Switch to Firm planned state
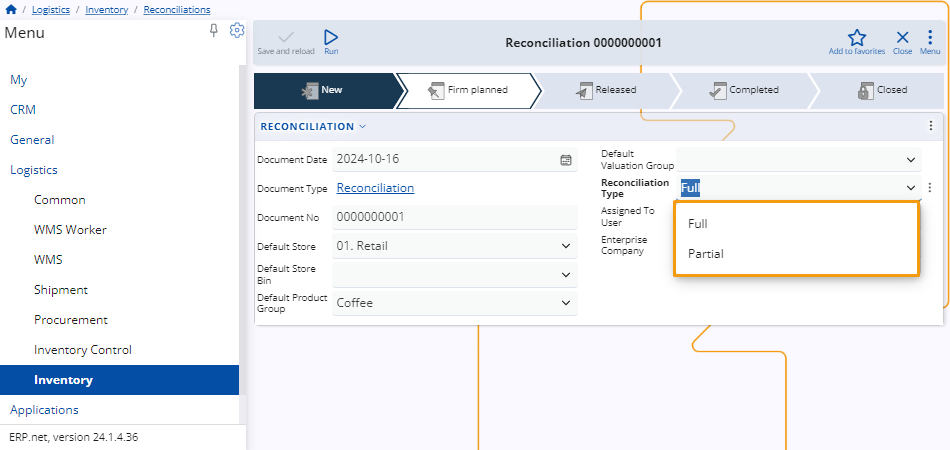The height and width of the screenshot is (450, 950). (468, 90)
